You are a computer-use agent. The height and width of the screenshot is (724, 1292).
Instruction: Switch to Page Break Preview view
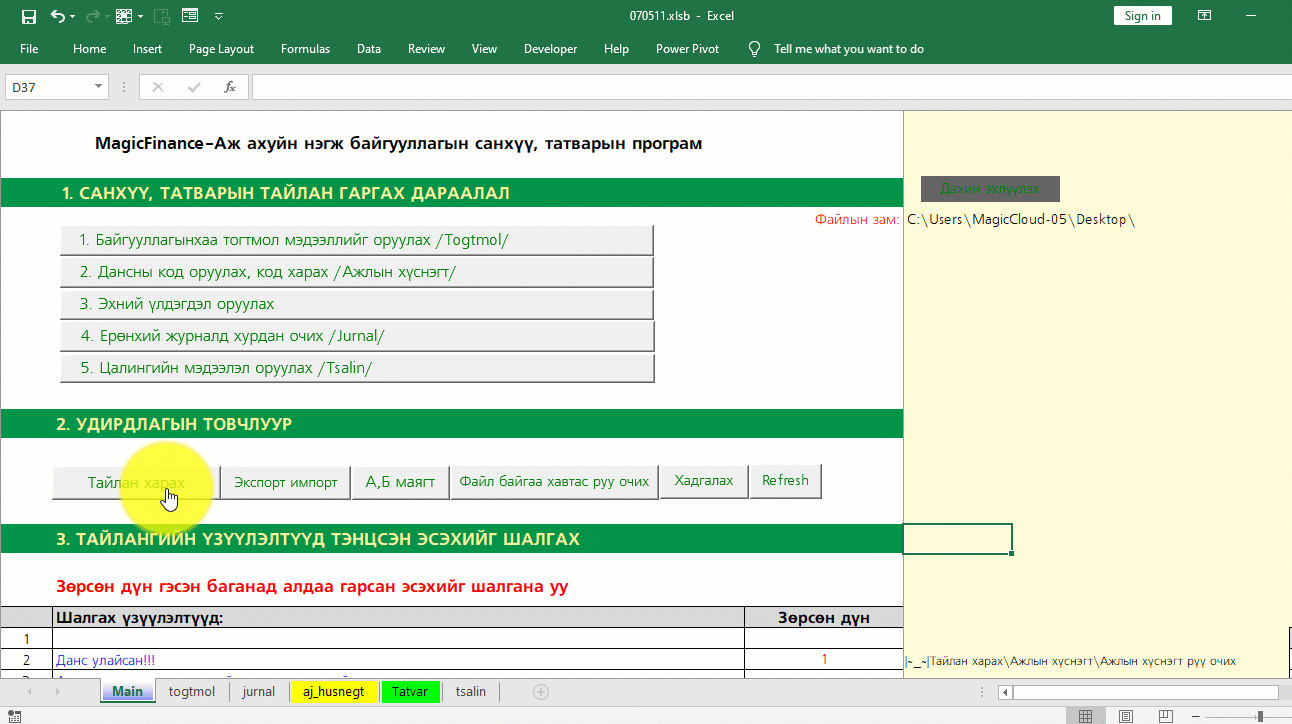tap(1165, 716)
